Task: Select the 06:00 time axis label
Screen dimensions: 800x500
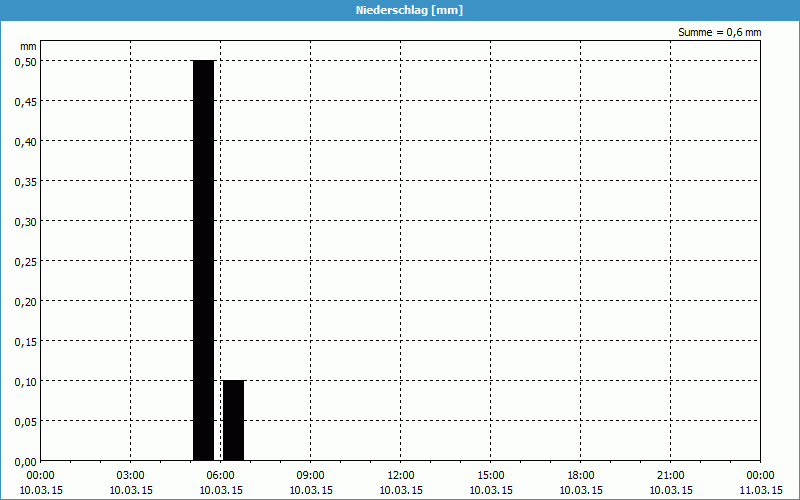Action: point(220,475)
